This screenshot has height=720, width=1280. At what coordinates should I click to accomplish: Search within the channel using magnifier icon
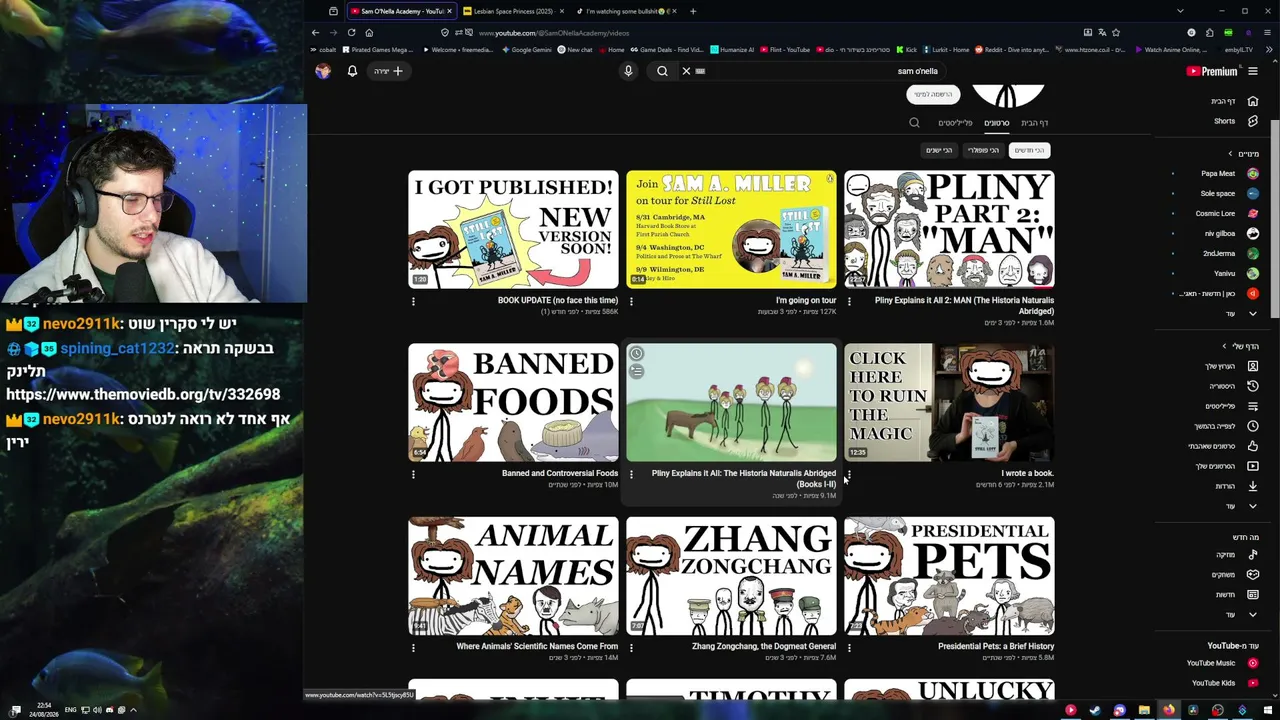(x=914, y=123)
